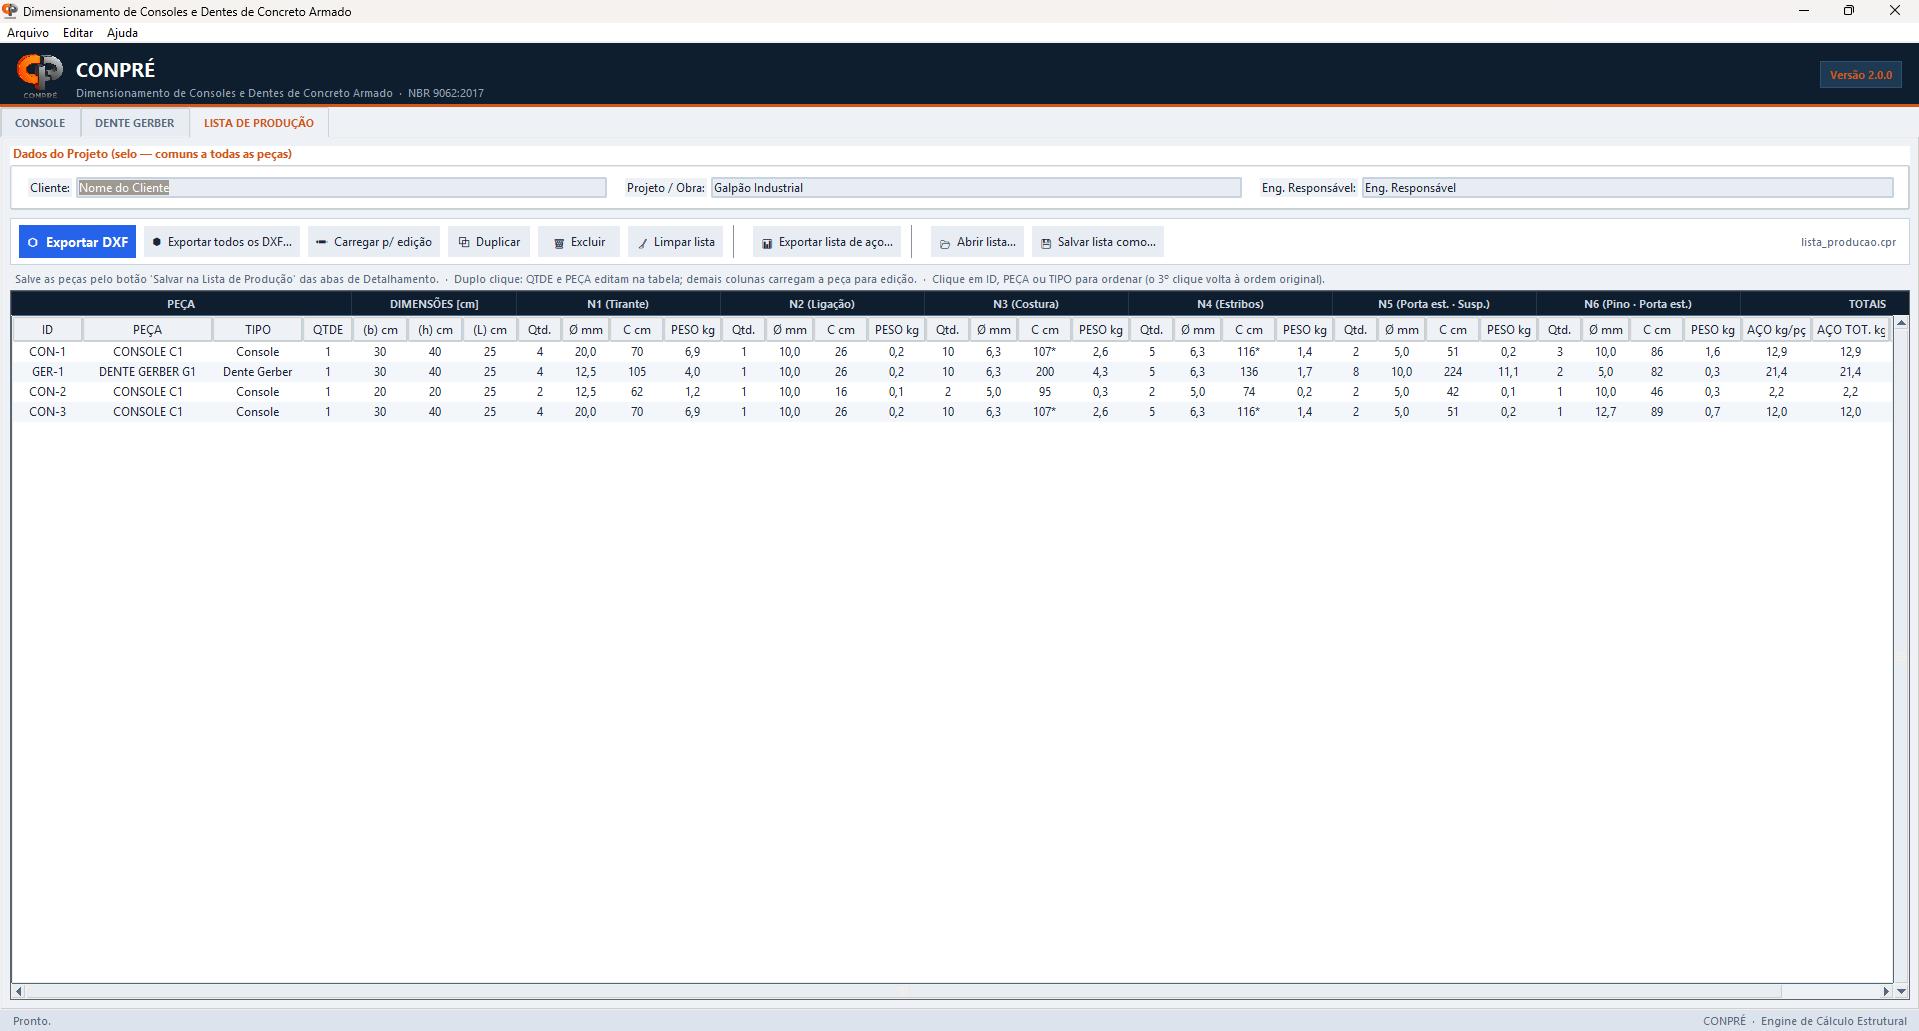This screenshot has width=1919, height=1031.
Task: Select row GER-1 in the table
Action: (x=951, y=372)
